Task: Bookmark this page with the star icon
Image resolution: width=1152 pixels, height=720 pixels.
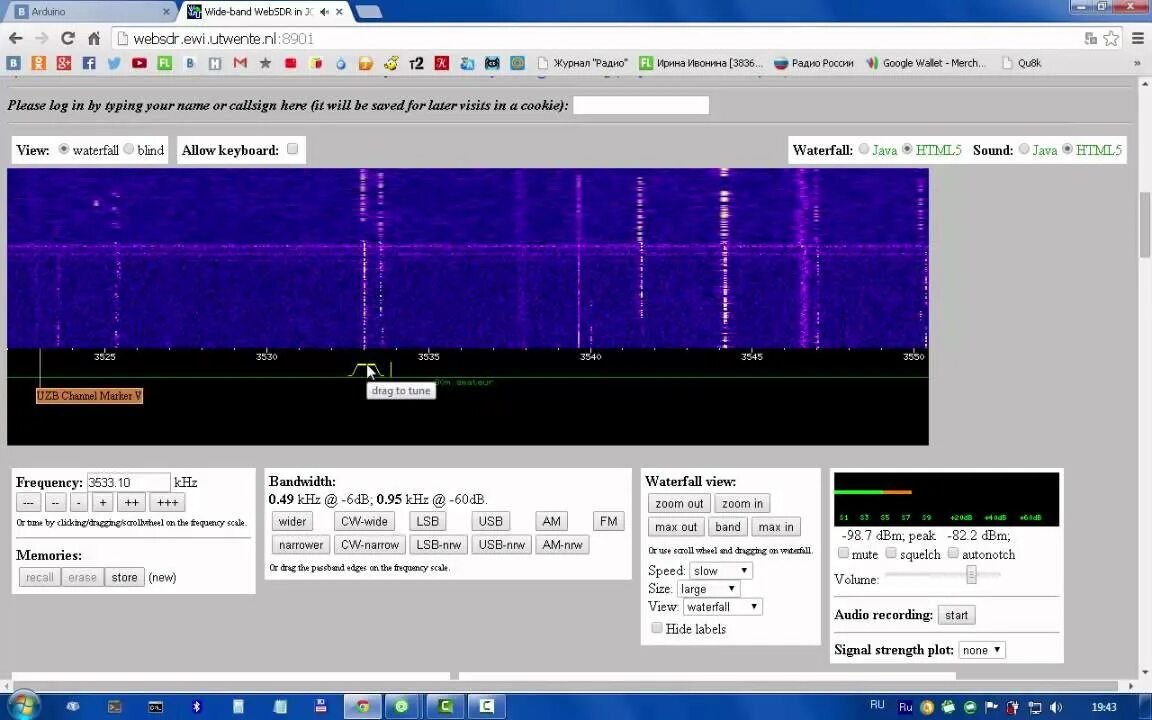Action: click(x=1111, y=38)
